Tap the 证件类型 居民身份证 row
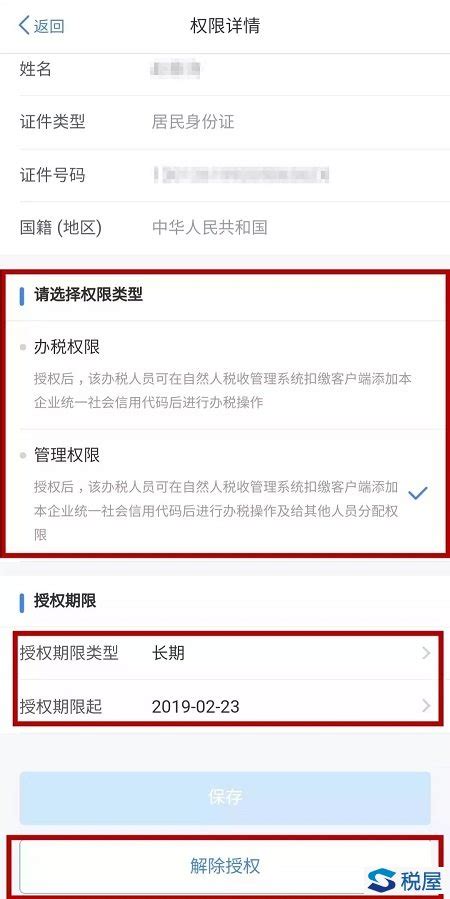 (x=234, y=122)
